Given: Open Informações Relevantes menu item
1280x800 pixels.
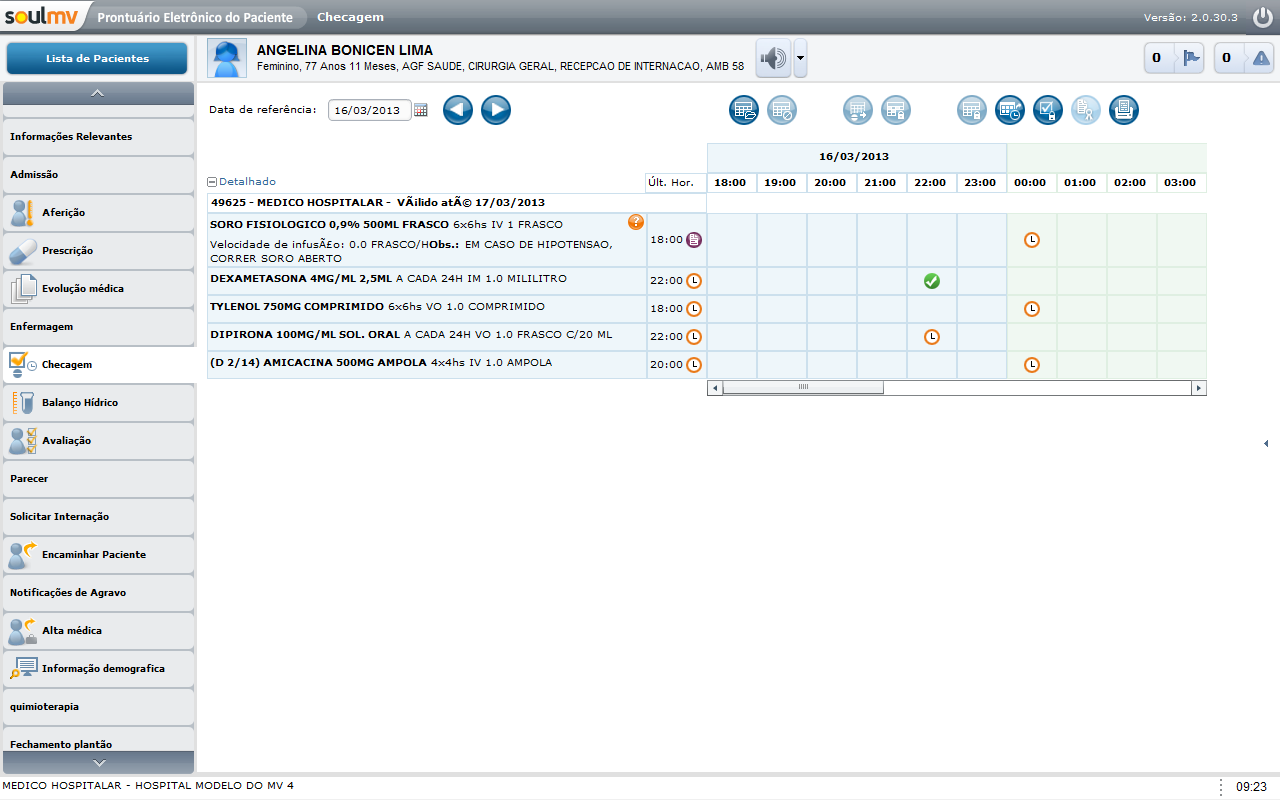Looking at the screenshot, I should [x=98, y=137].
